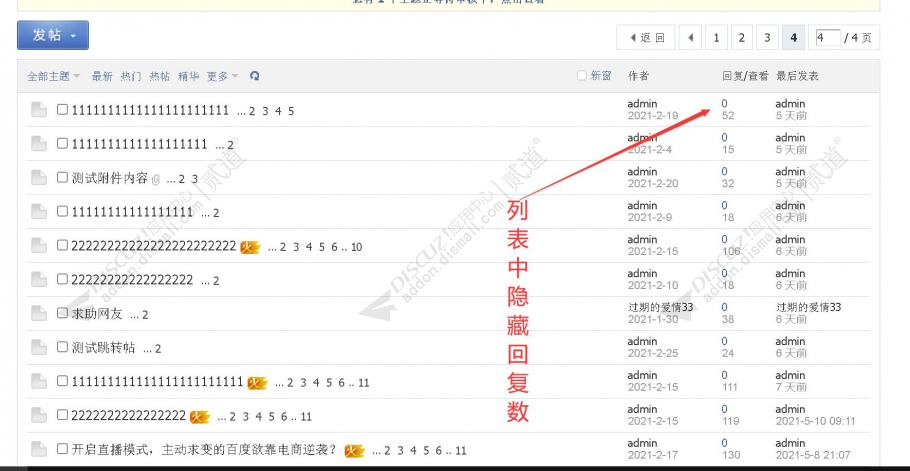This screenshot has height=471, width=910.
Task: Expand the 更多 filter dropdown
Action: (222, 76)
